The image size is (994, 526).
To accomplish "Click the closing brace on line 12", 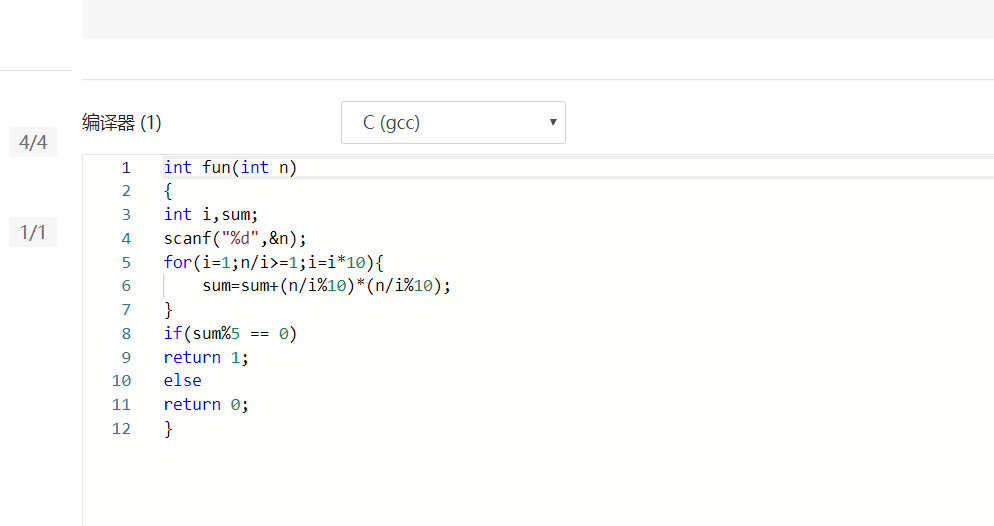I will (x=168, y=428).
